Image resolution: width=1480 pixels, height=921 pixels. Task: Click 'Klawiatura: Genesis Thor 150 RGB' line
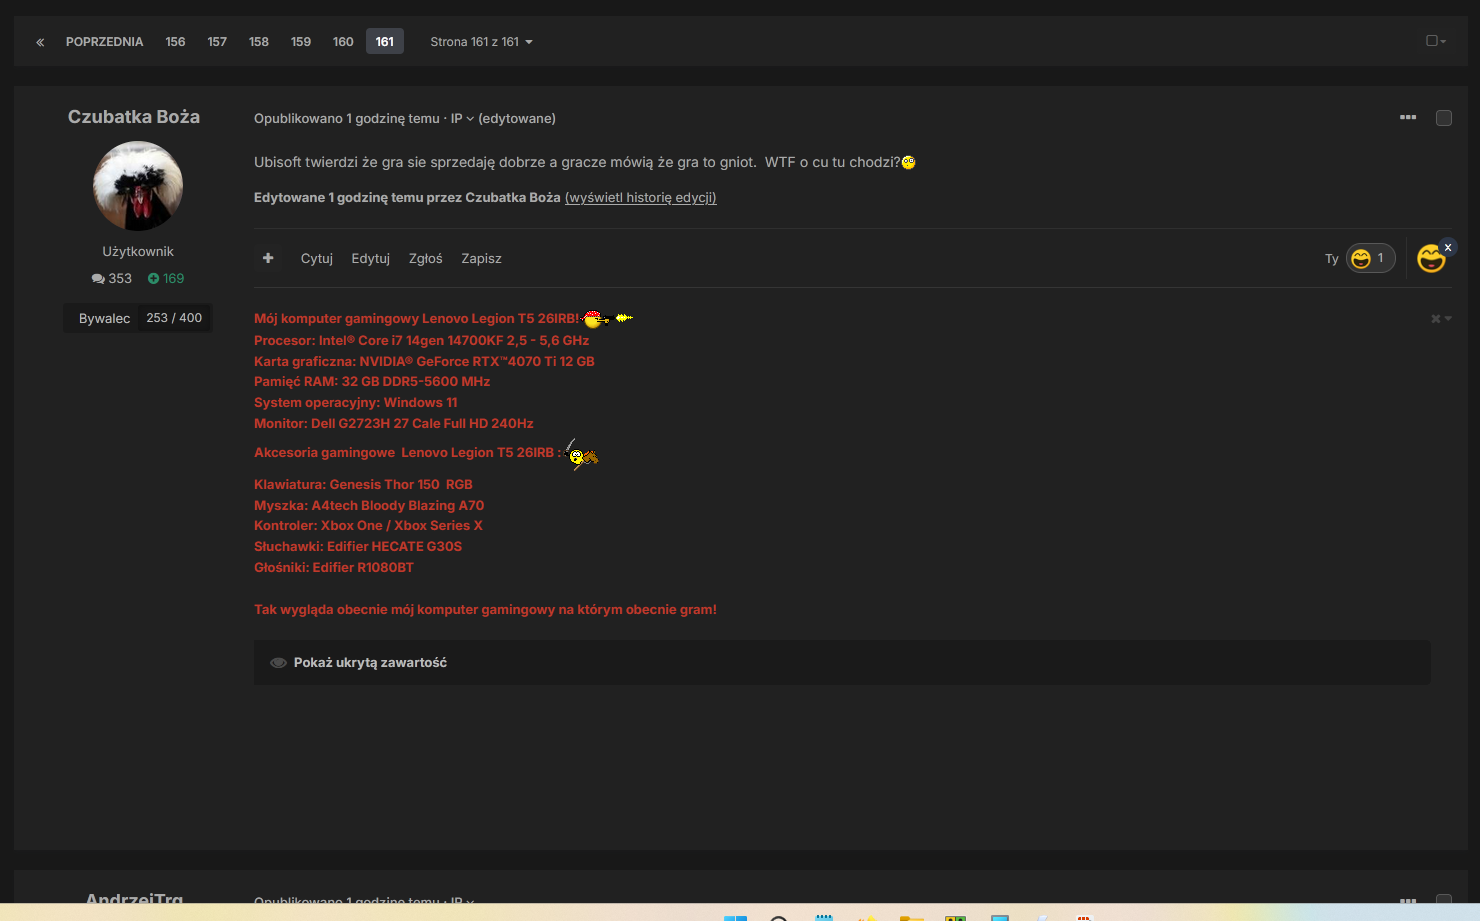[363, 485]
